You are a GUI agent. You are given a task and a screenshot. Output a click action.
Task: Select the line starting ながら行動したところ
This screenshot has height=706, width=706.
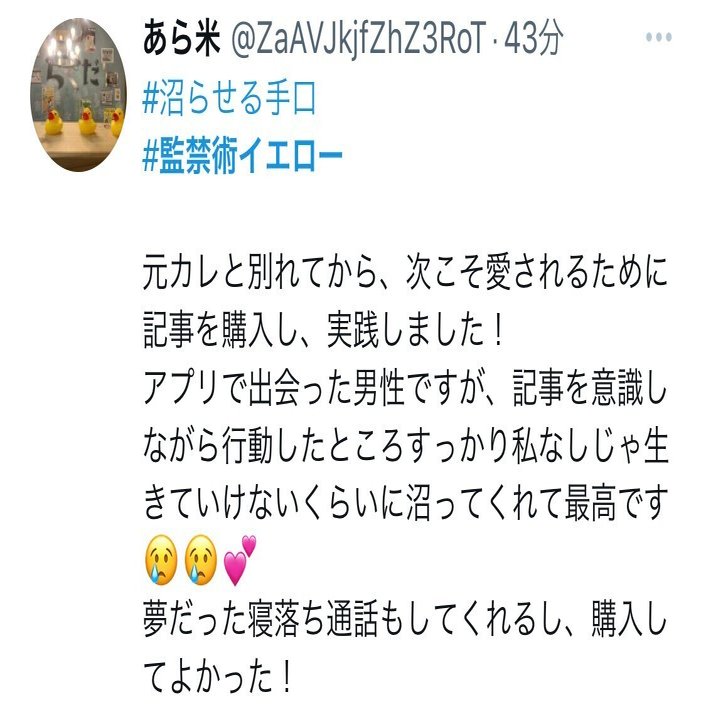click(x=405, y=446)
